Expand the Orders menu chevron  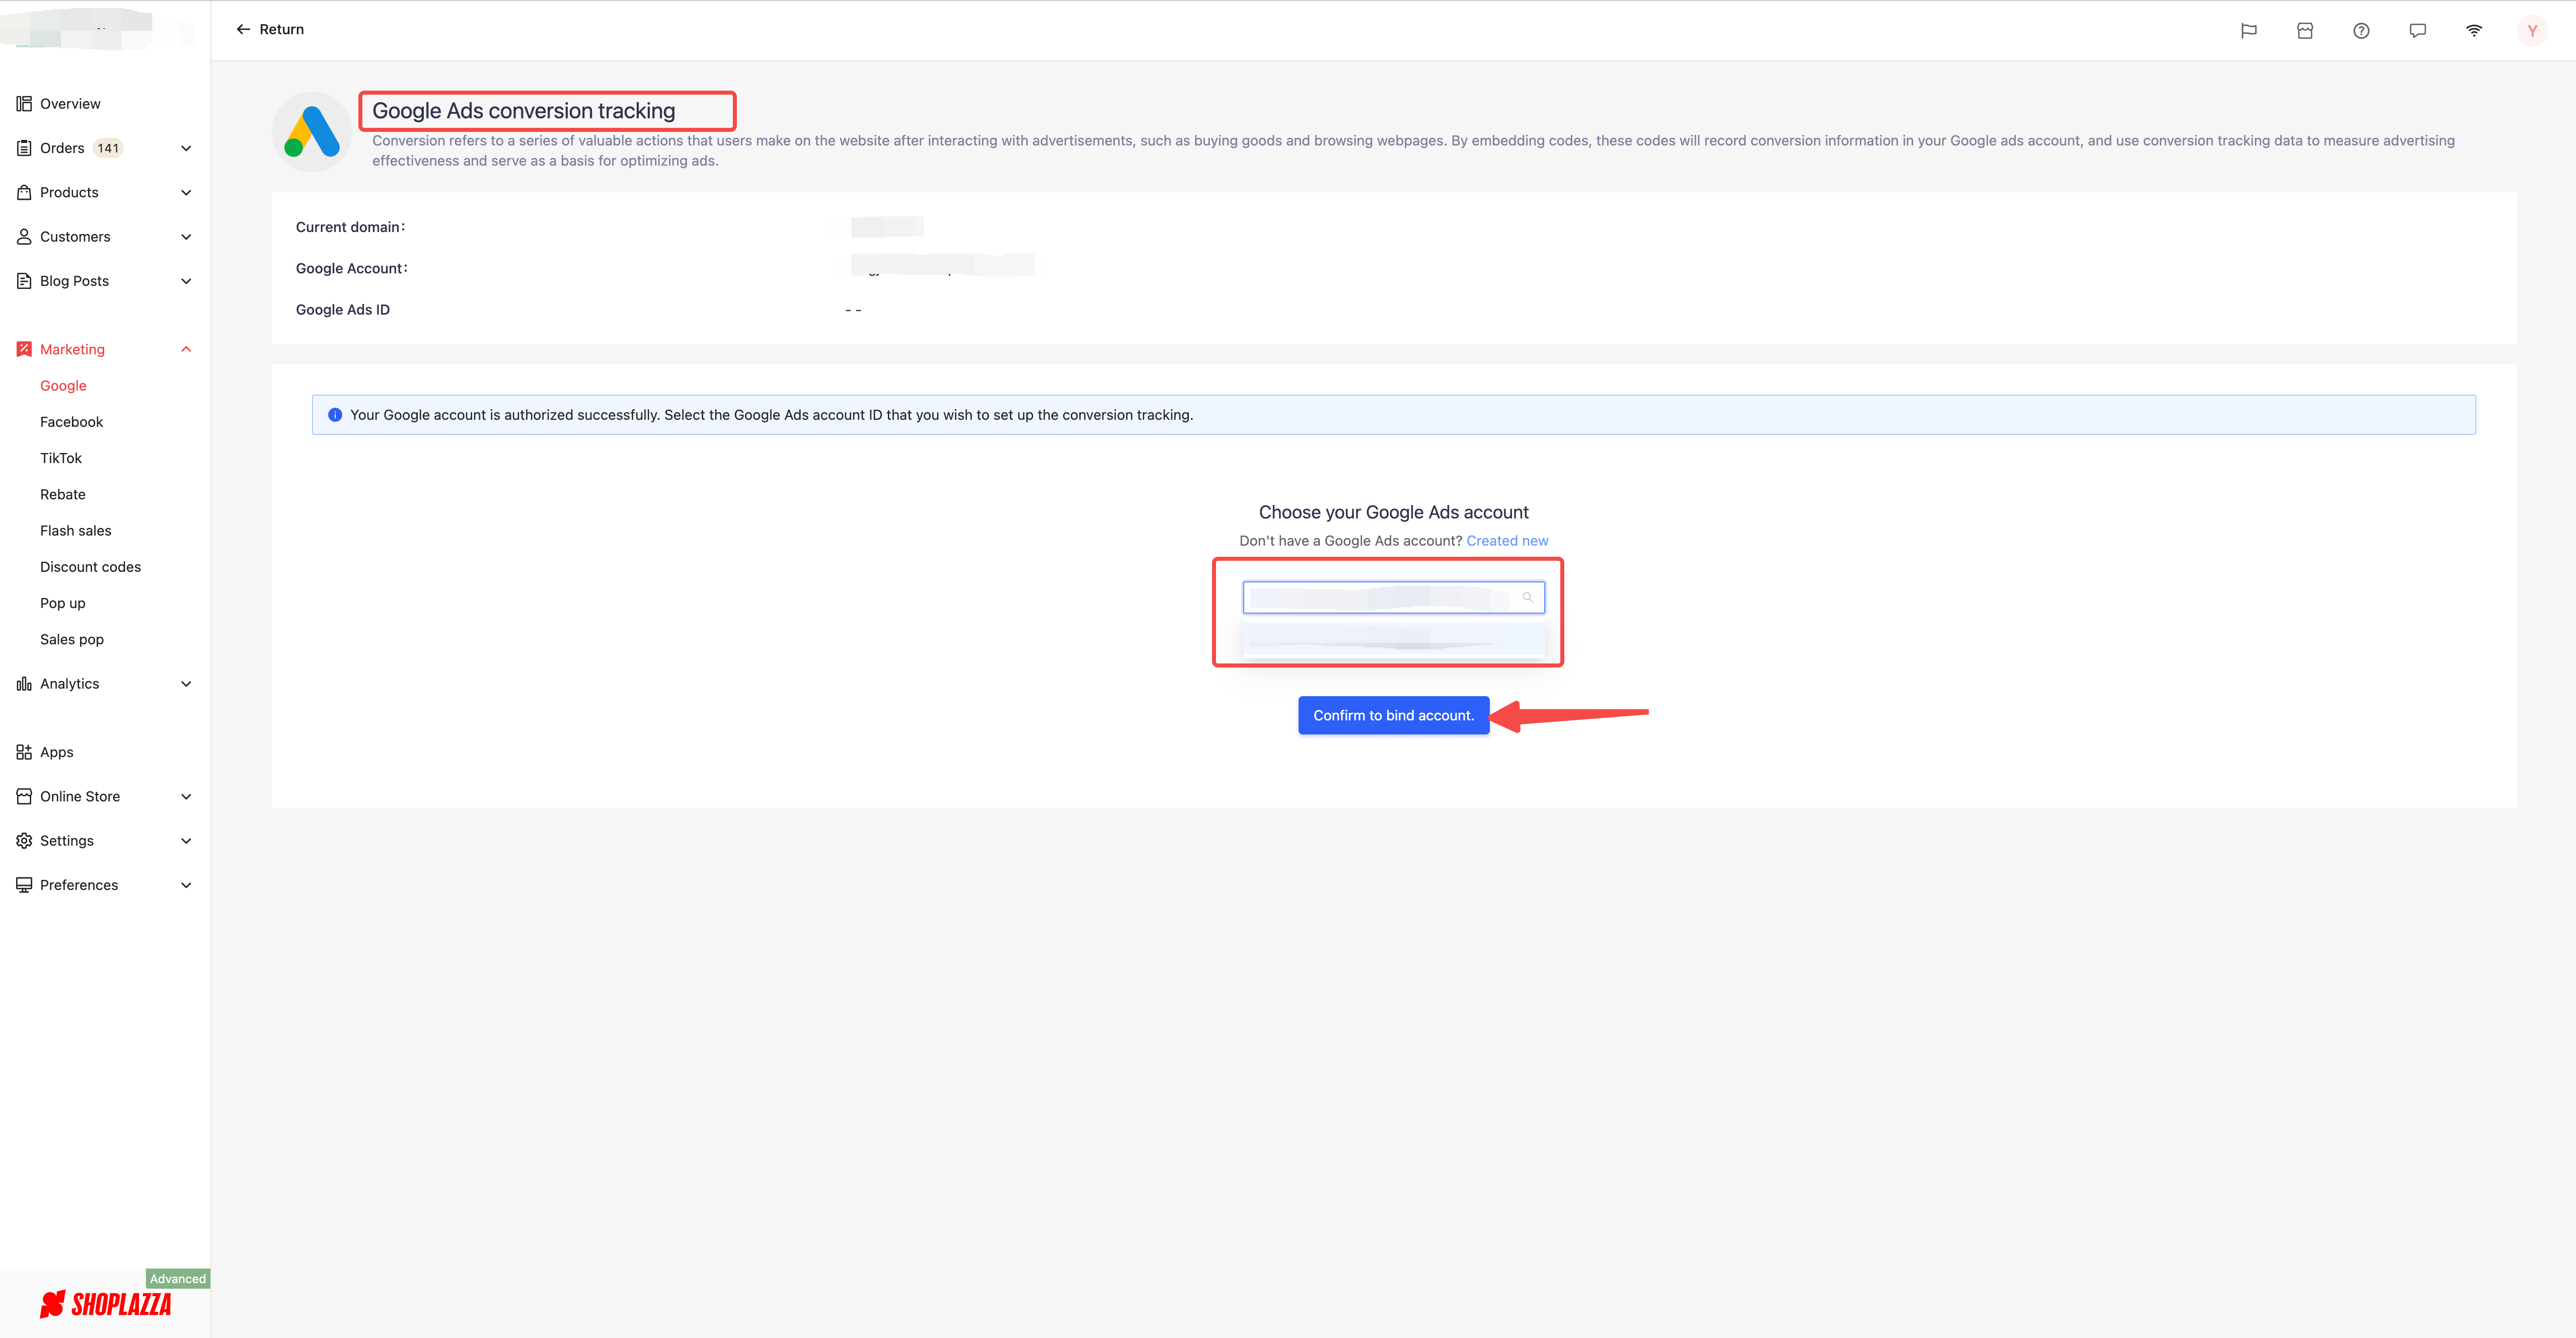[186, 148]
